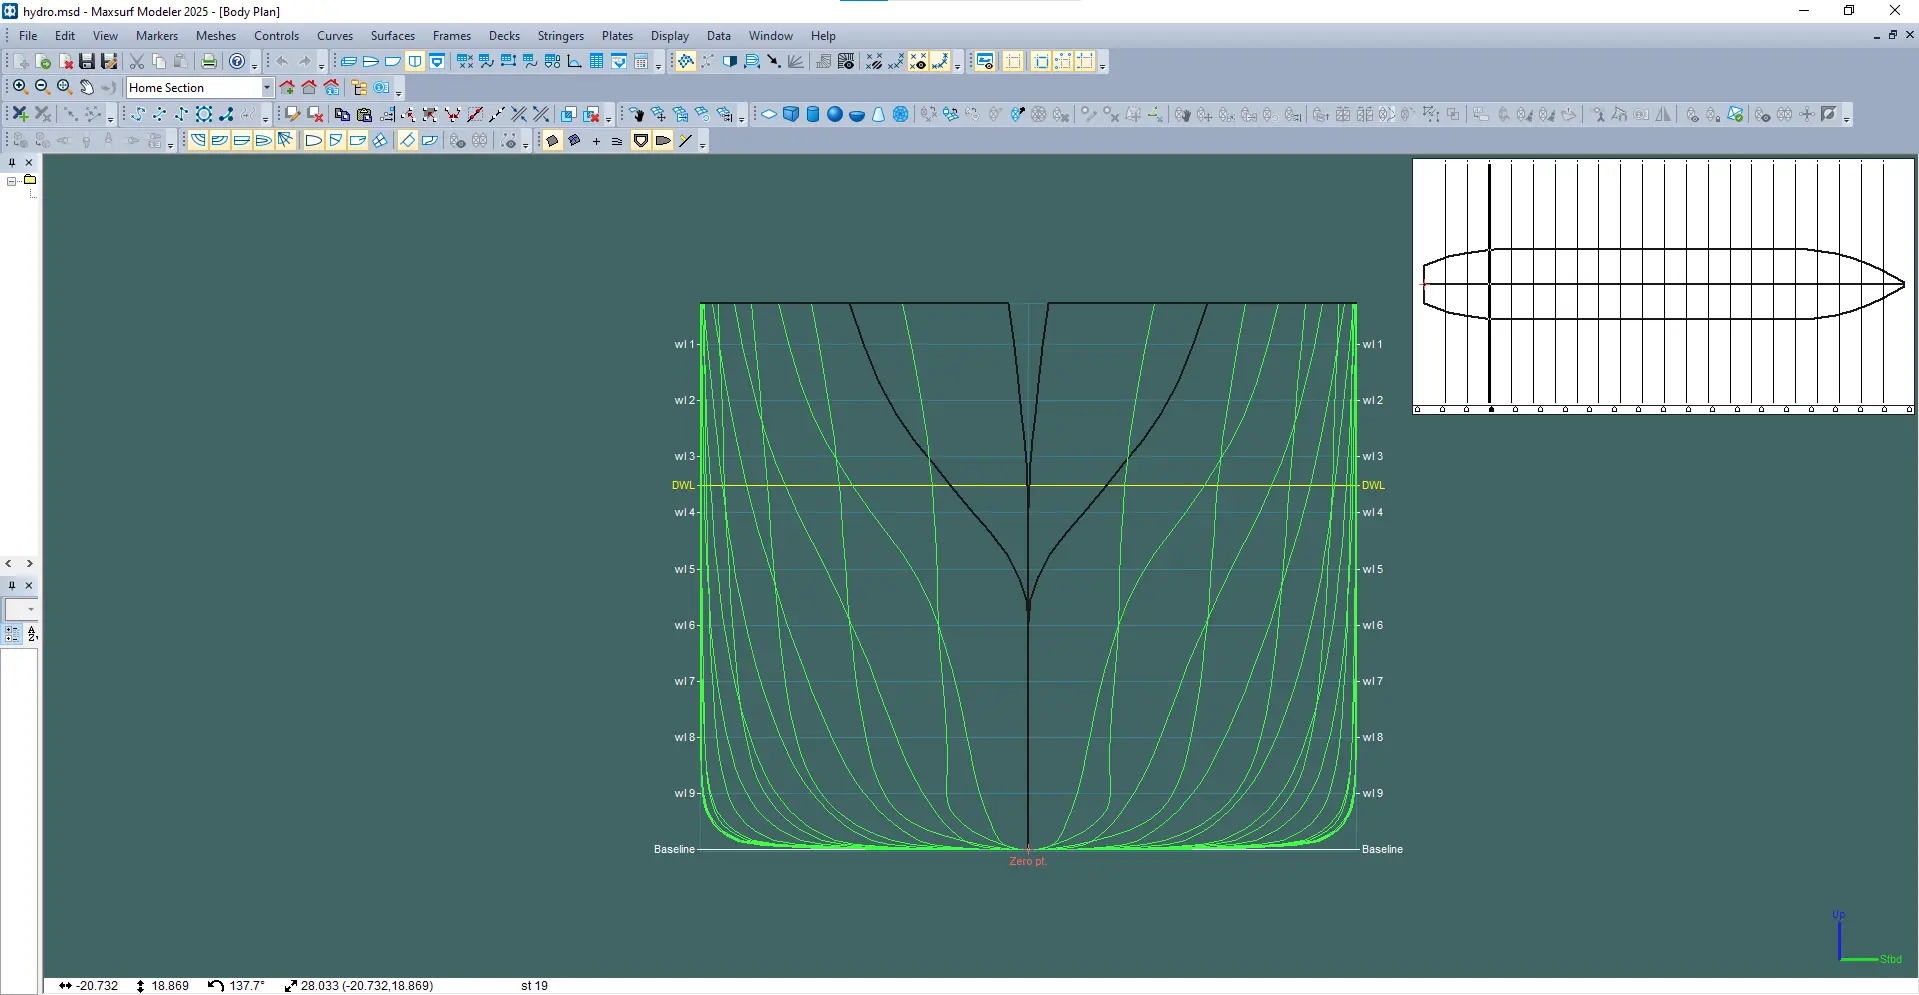Screen dimensions: 1919x995
Task: Click the Help question mark icon
Action: point(237,62)
